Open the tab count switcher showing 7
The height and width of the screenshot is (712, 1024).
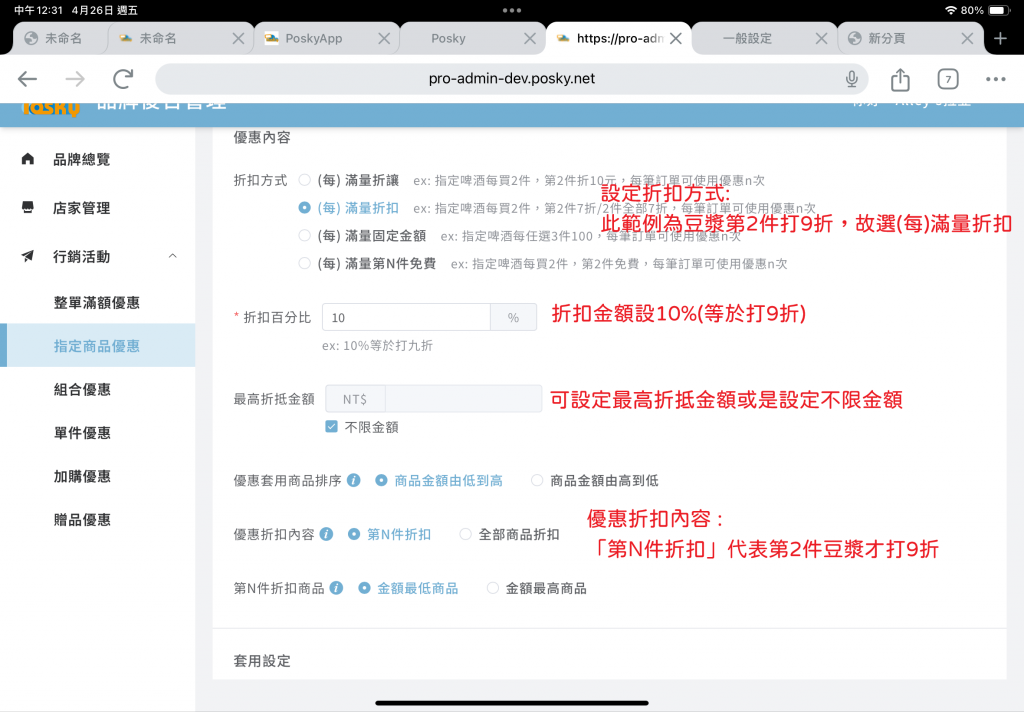948,79
